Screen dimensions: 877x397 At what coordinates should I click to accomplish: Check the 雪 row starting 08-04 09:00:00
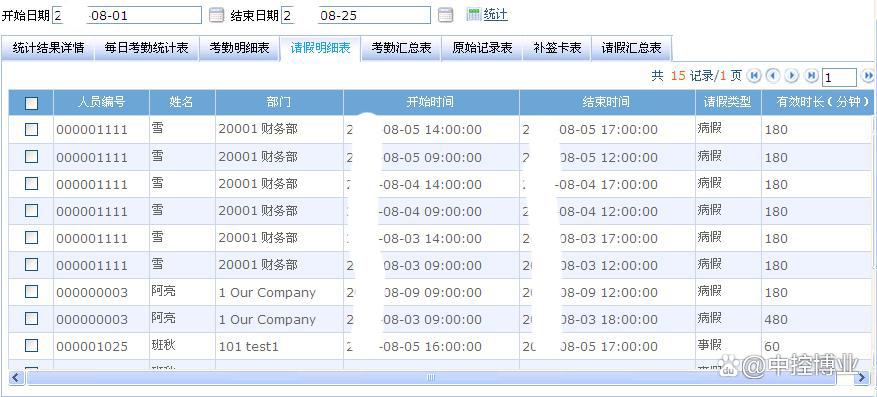(31, 211)
